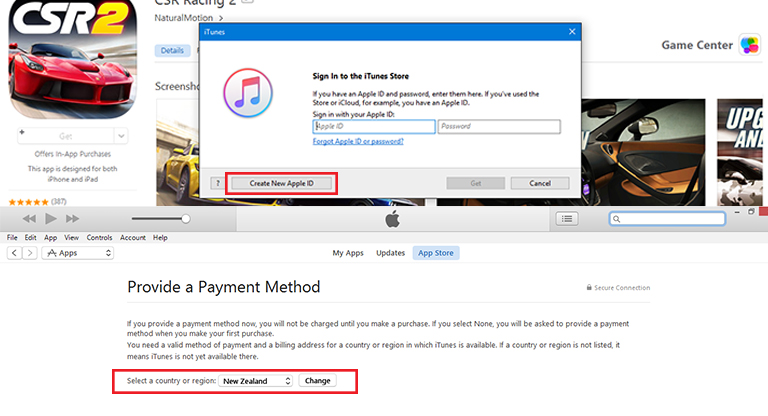
Task: Open the Edit menu
Action: pos(30,238)
